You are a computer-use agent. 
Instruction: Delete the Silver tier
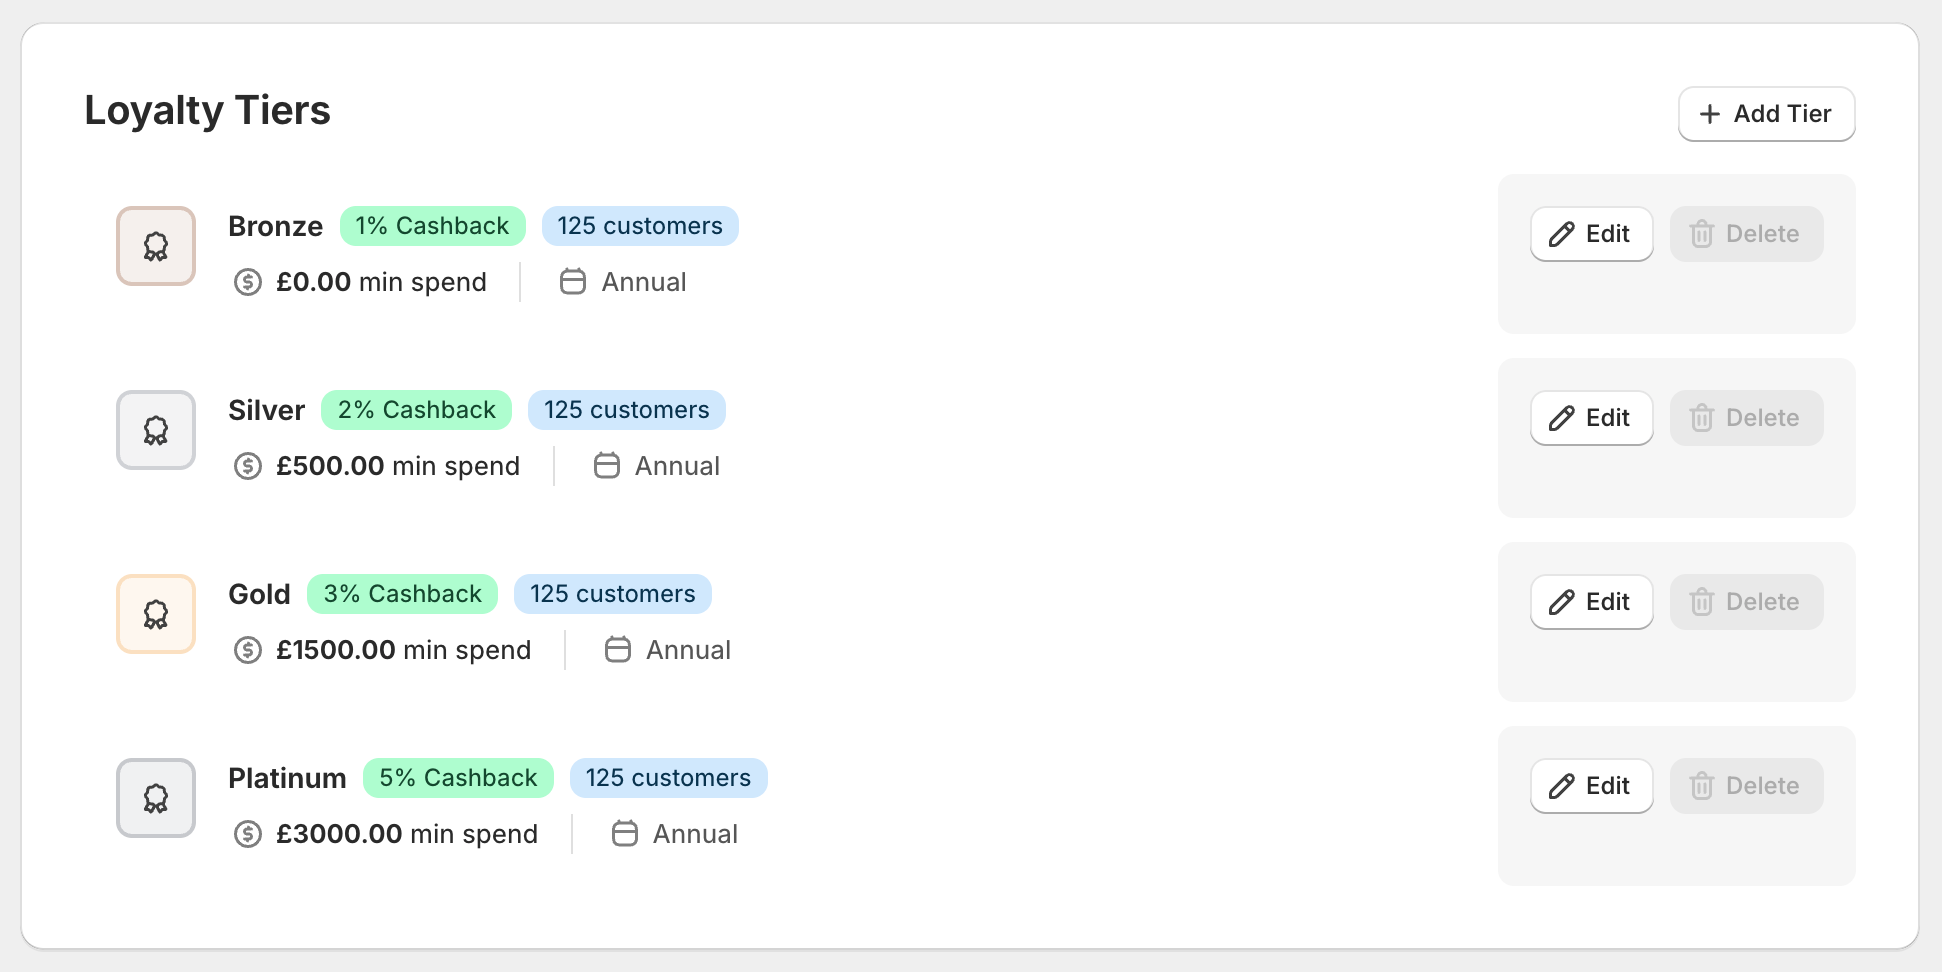click(x=1746, y=418)
